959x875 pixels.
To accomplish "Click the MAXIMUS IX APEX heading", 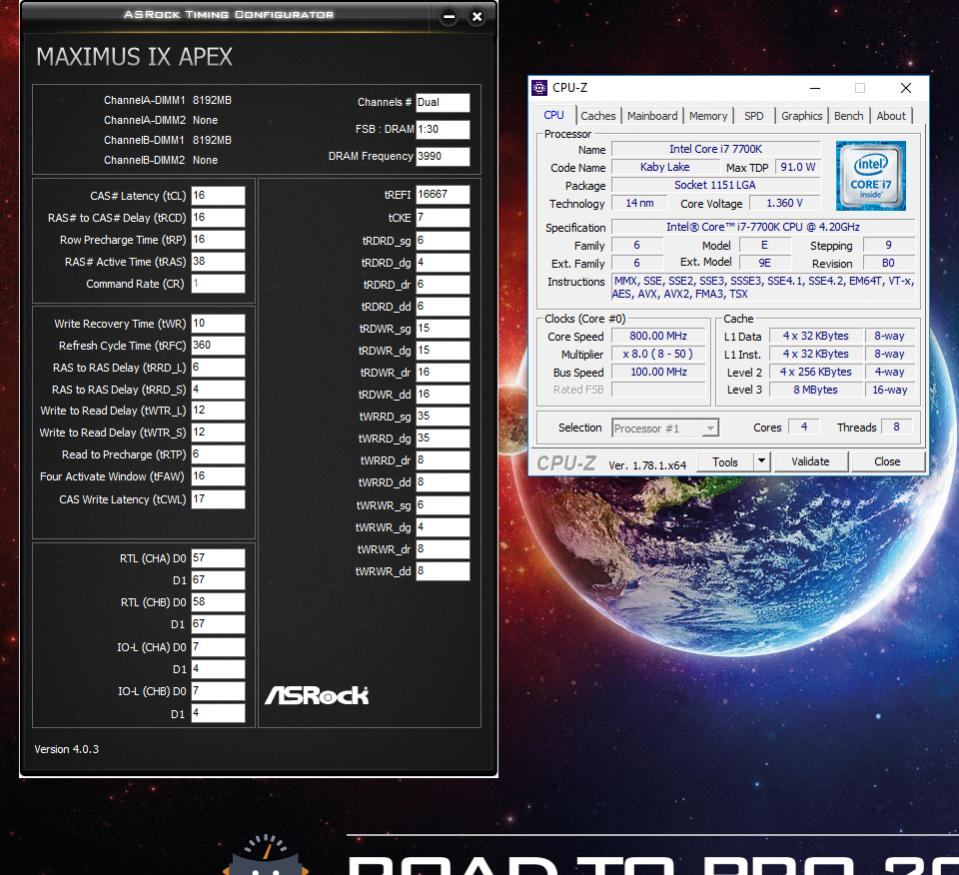I will point(135,57).
